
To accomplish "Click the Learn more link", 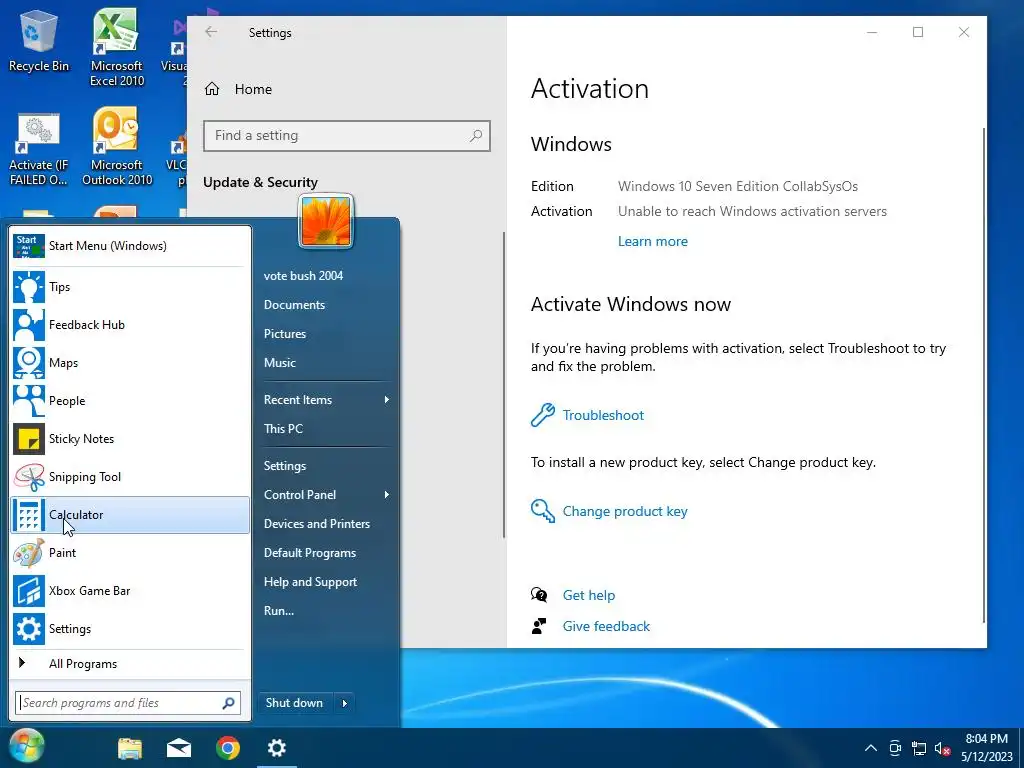I will pos(652,241).
